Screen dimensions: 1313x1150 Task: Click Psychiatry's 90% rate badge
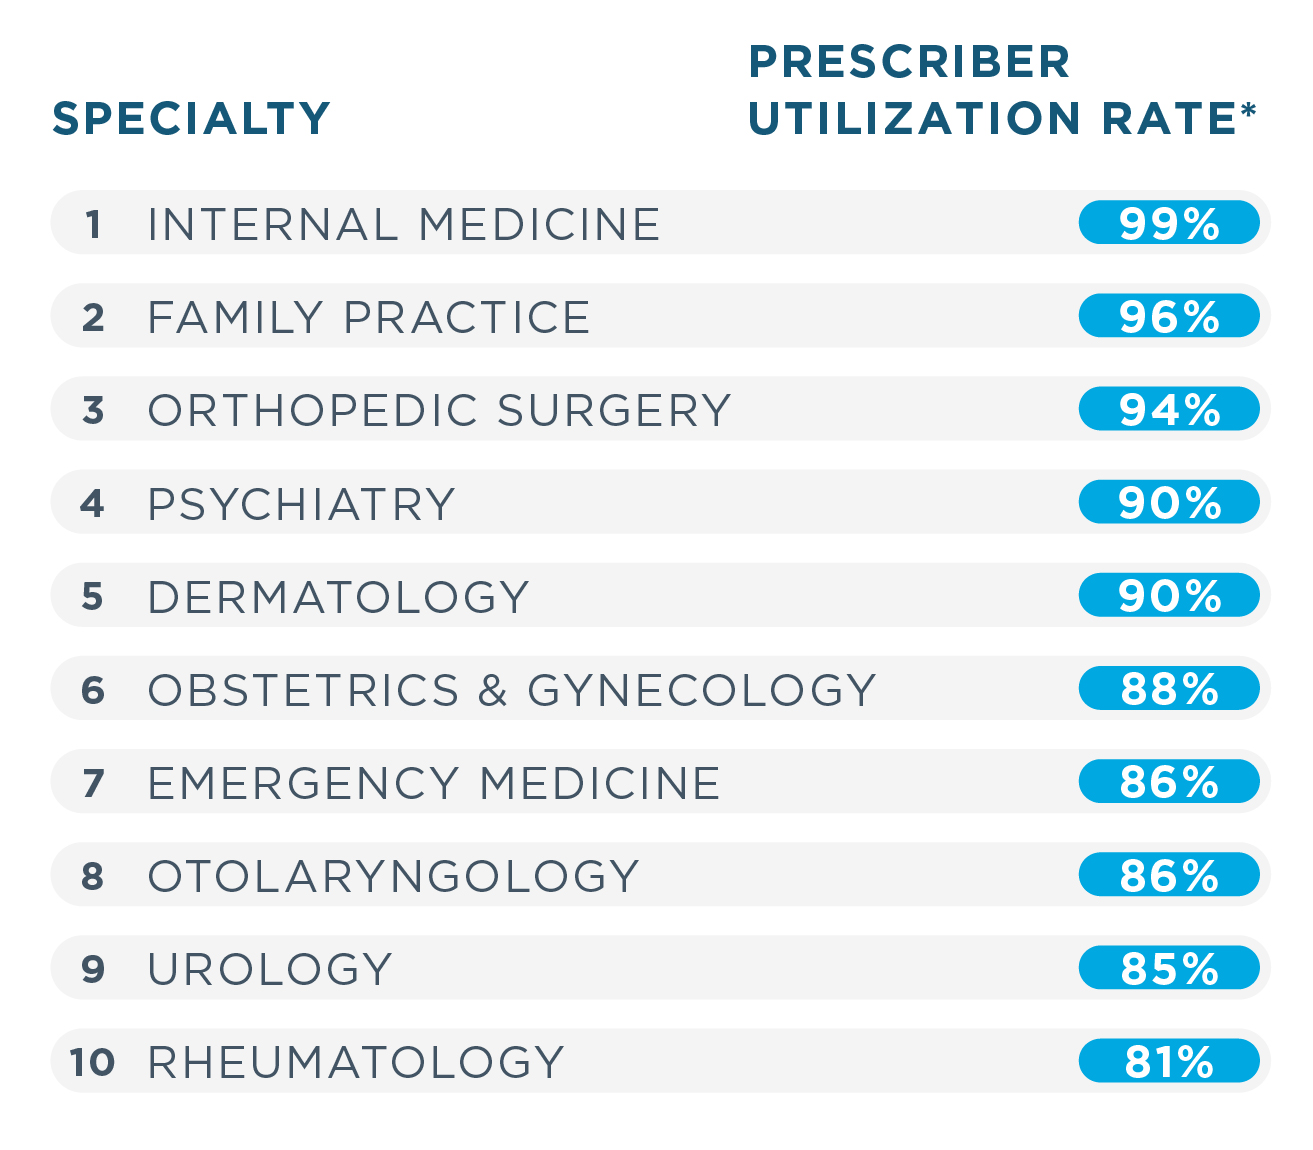(x=1168, y=502)
